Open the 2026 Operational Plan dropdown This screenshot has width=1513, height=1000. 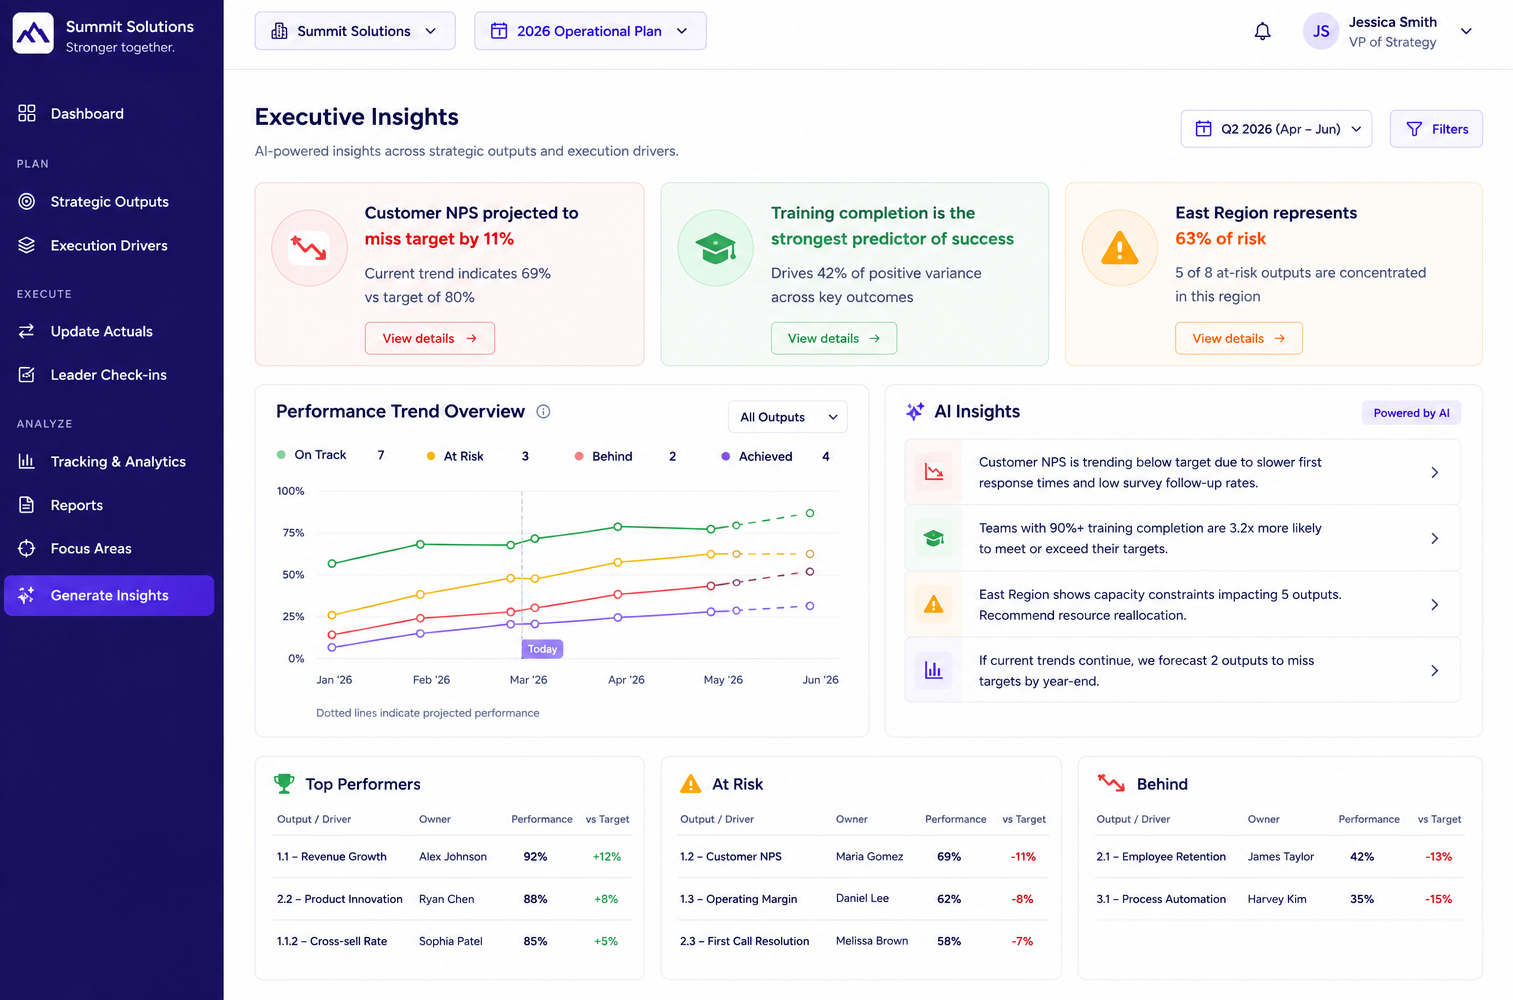click(x=590, y=31)
